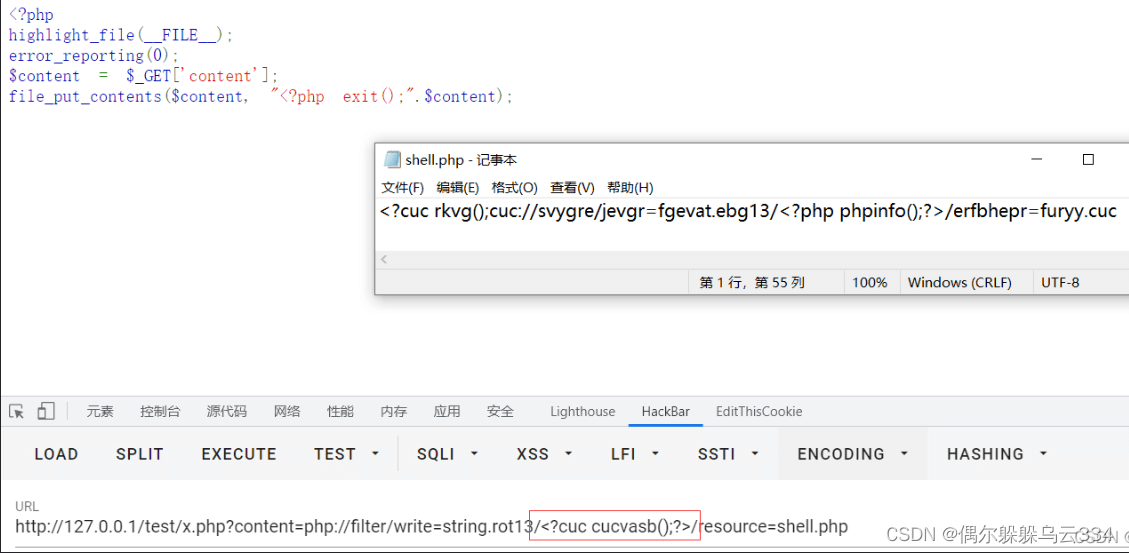Open Notepad 帮助(H) menu
This screenshot has height=553, width=1129.
pyautogui.click(x=630, y=188)
